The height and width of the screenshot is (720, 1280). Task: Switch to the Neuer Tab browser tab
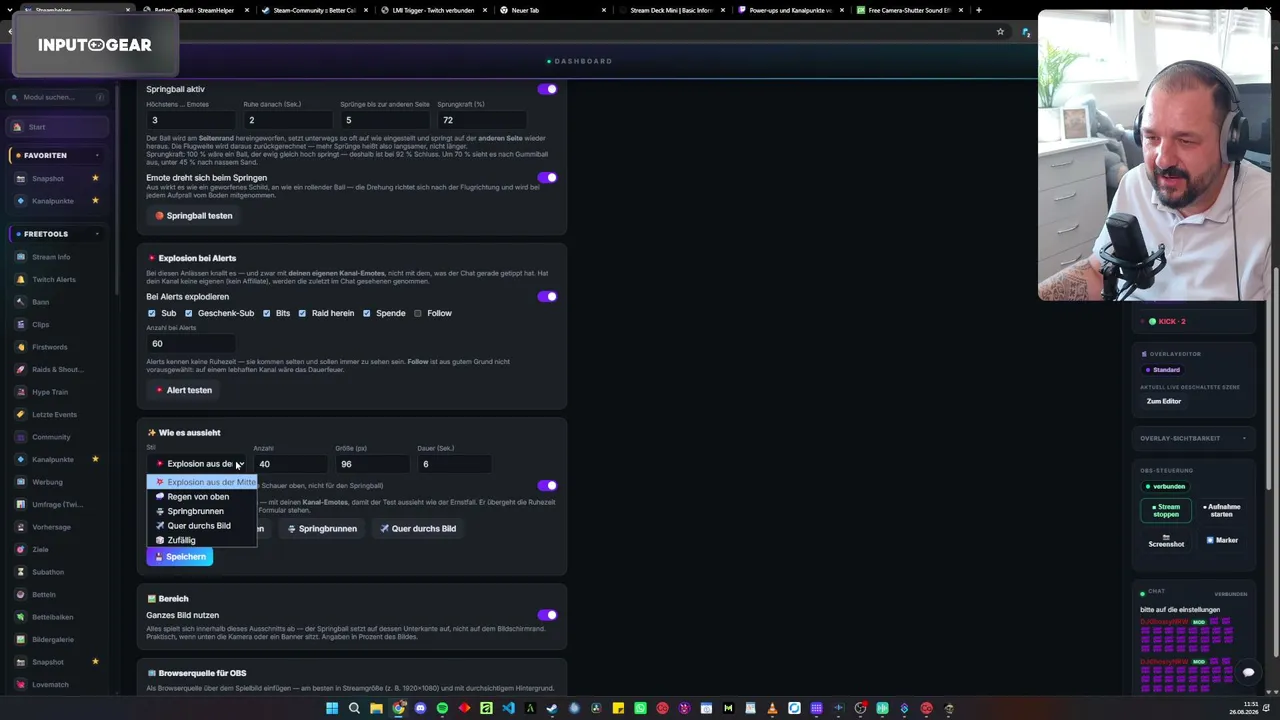click(x=550, y=10)
